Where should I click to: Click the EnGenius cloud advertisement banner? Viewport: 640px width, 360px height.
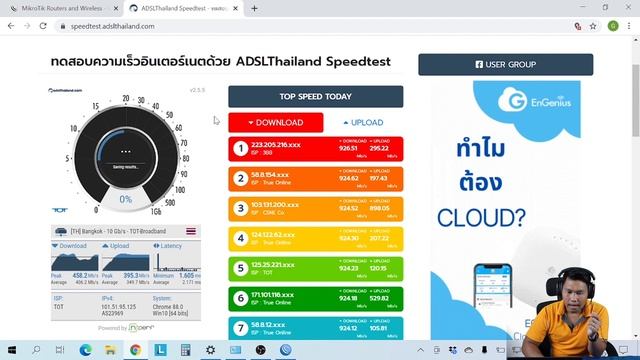coord(506,210)
